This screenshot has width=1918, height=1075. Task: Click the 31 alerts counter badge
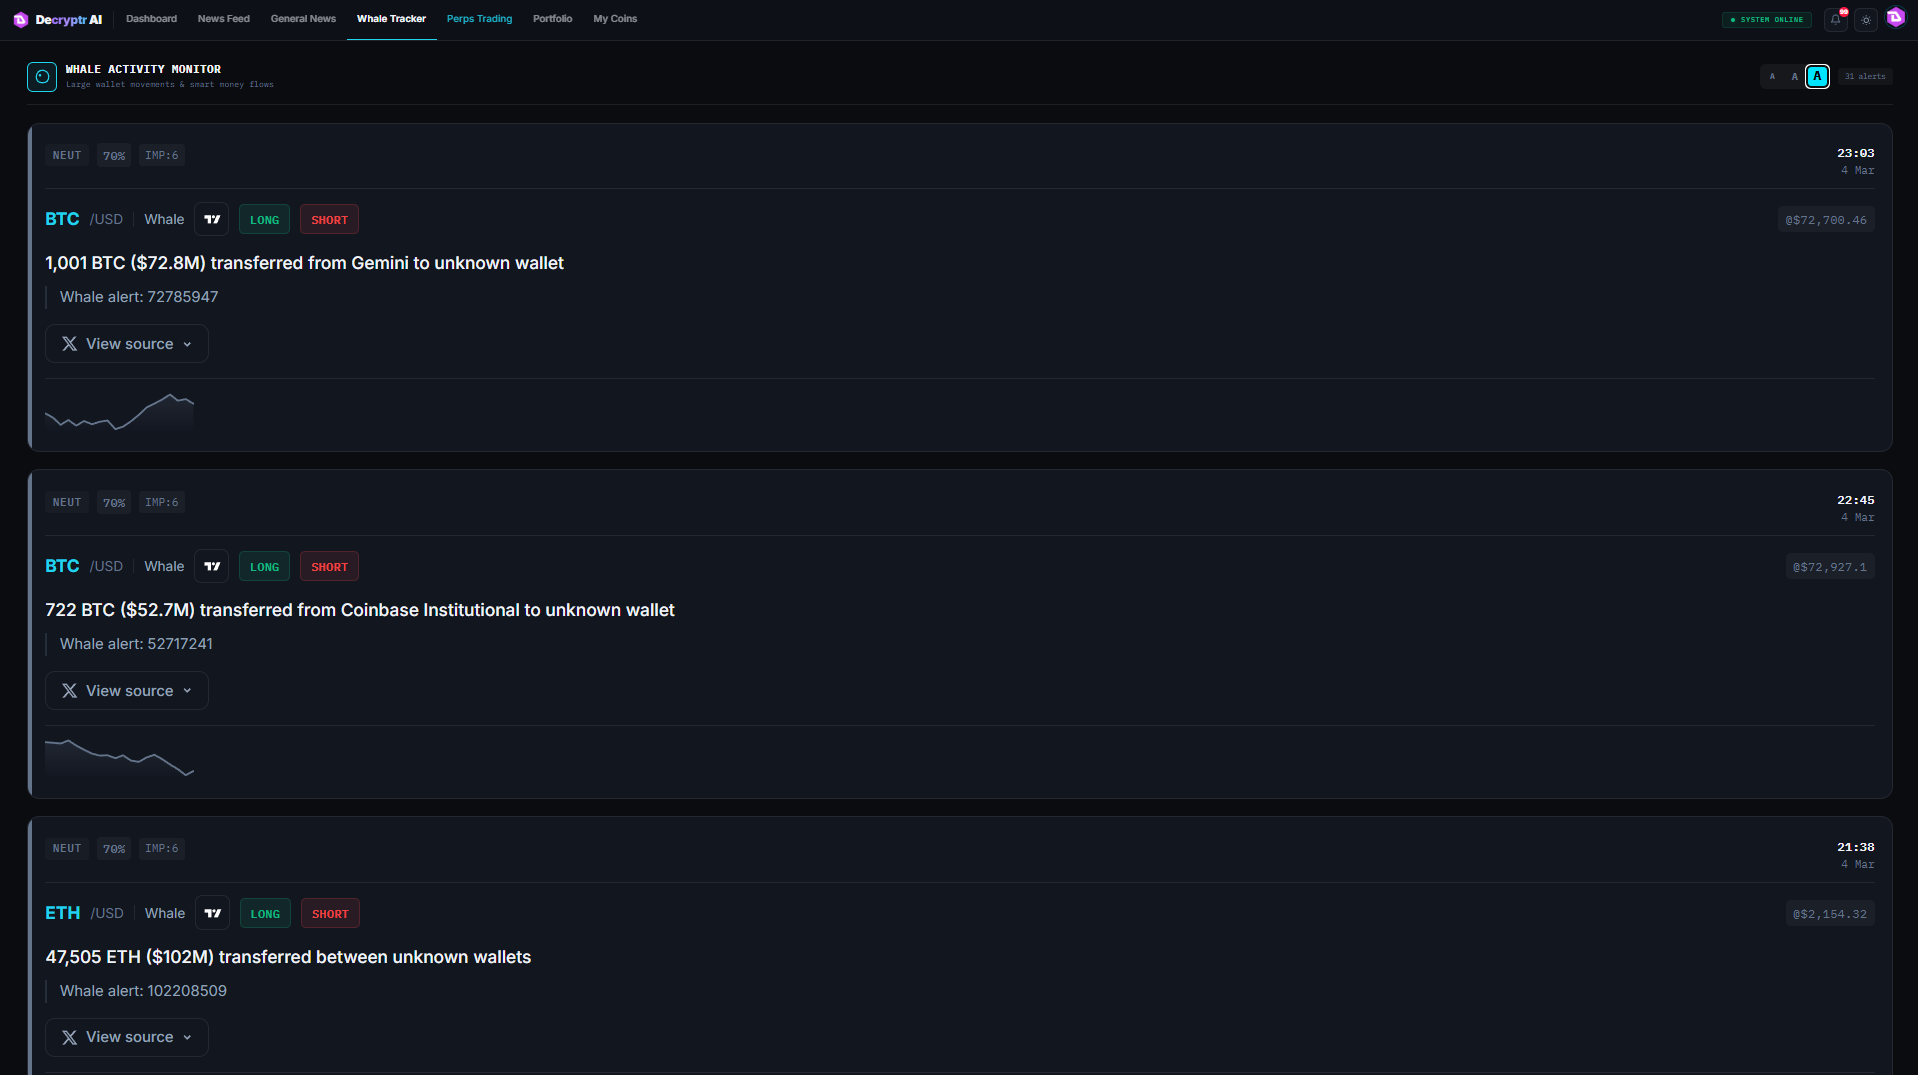(1864, 77)
